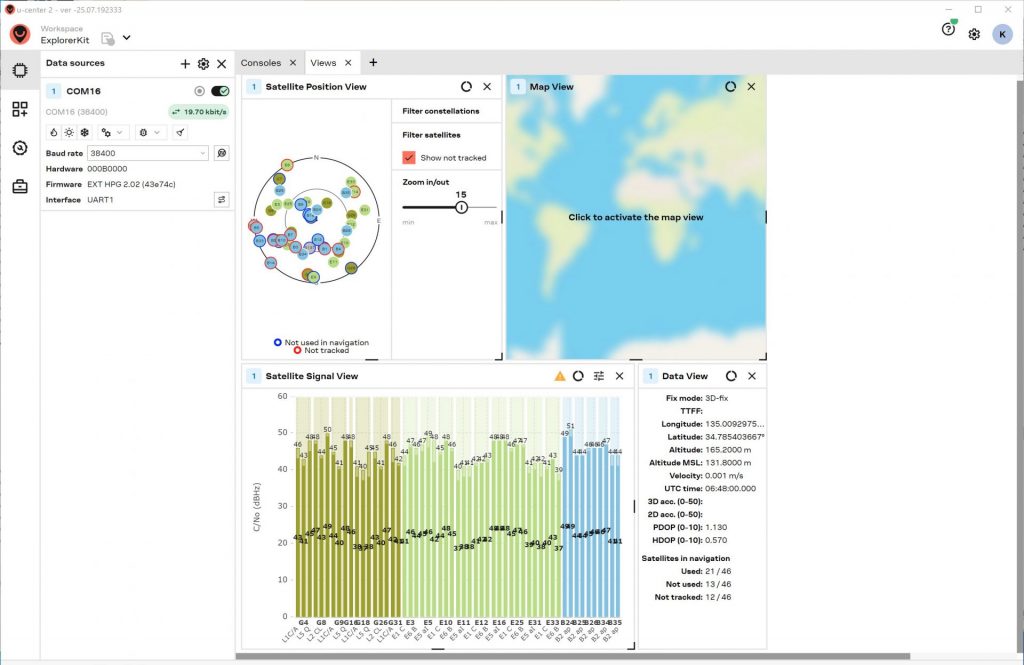
Task: Click to activate the map view
Action: pos(636,217)
